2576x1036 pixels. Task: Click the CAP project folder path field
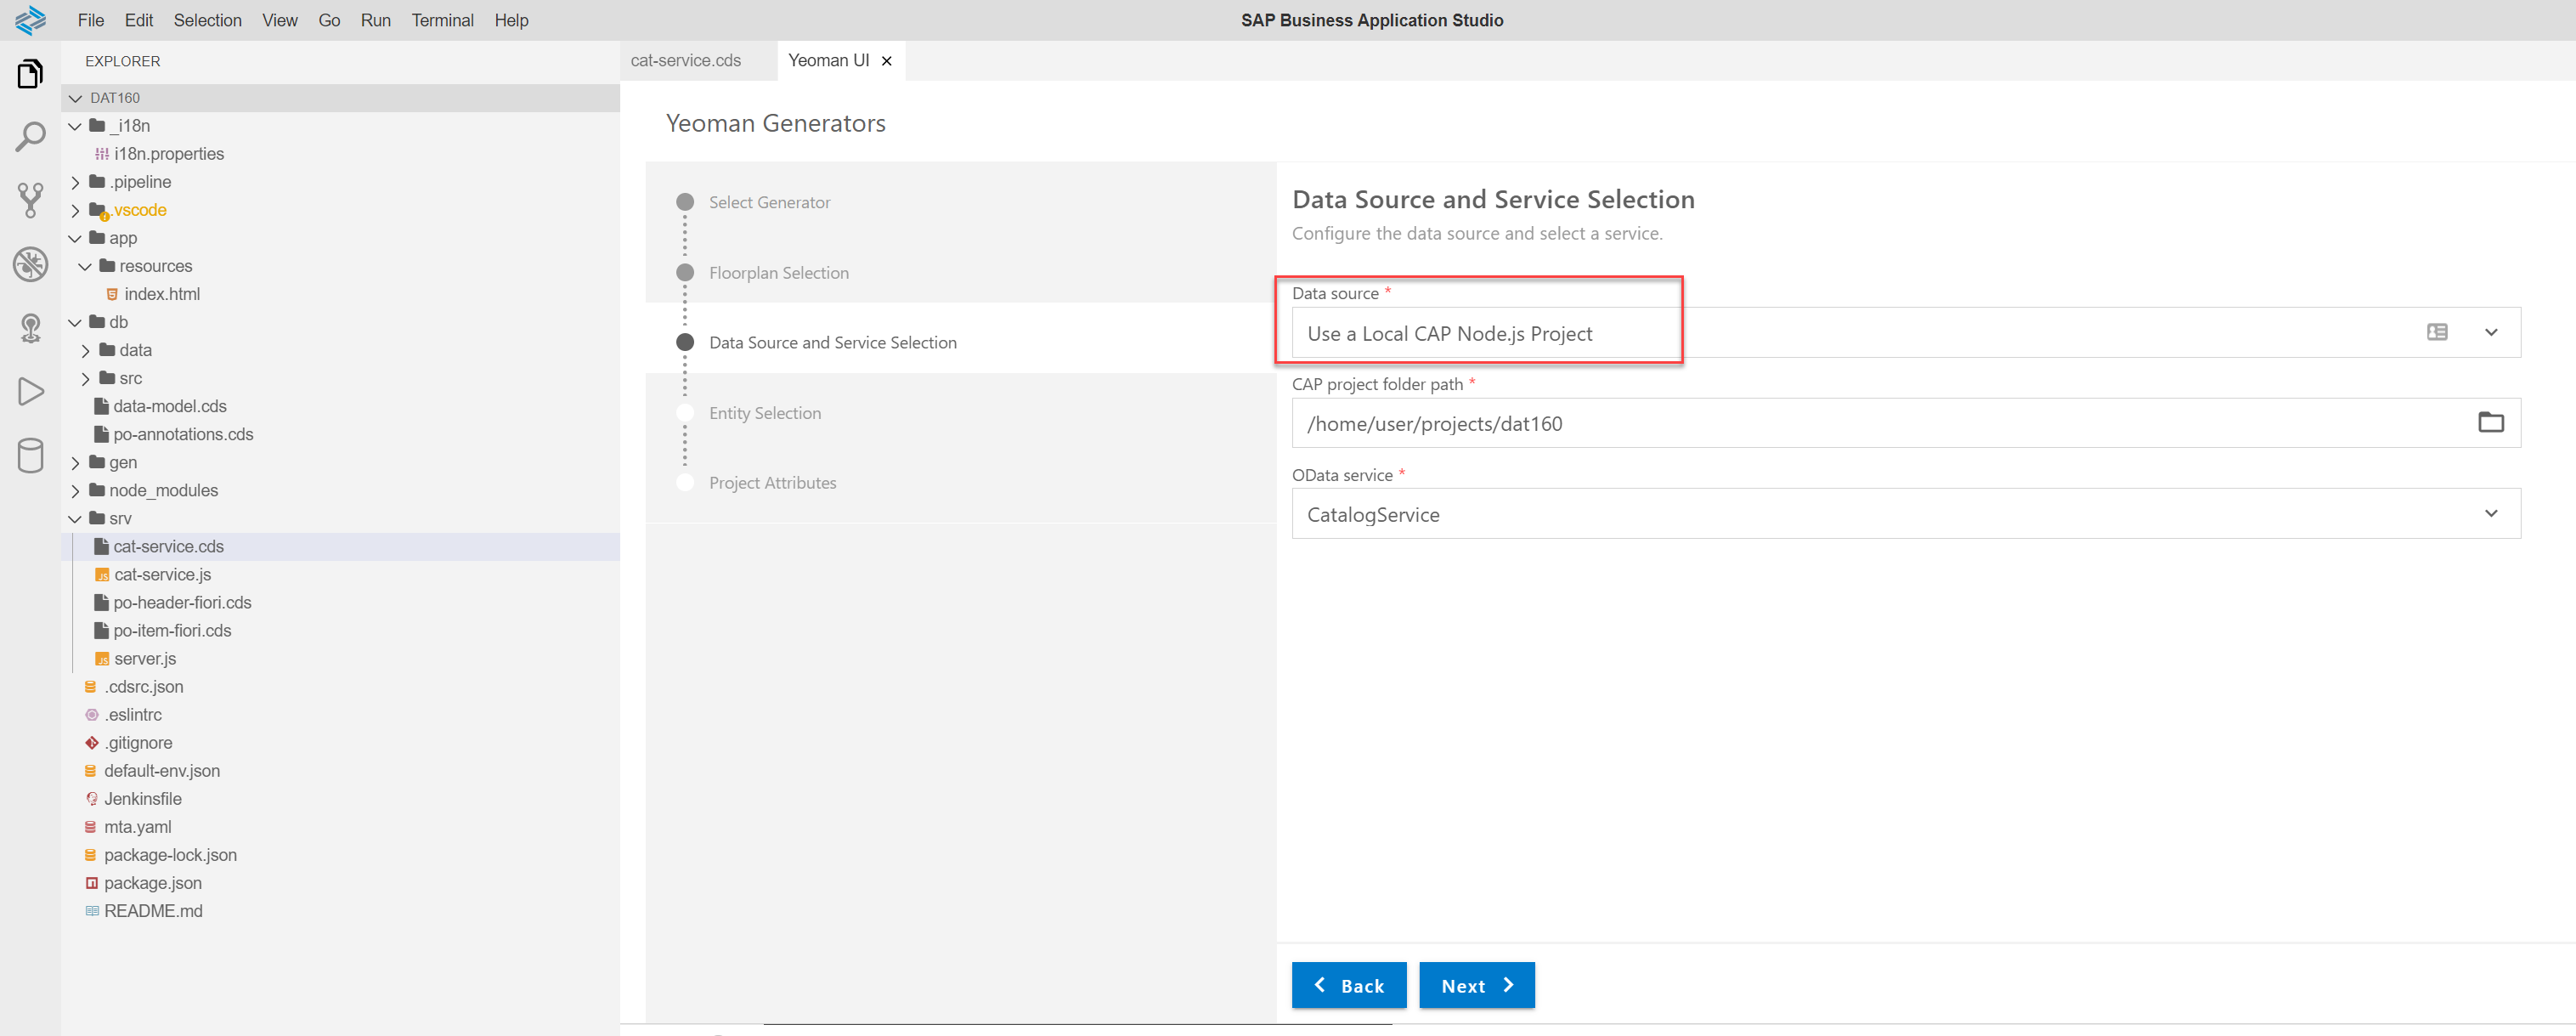pos(1906,423)
